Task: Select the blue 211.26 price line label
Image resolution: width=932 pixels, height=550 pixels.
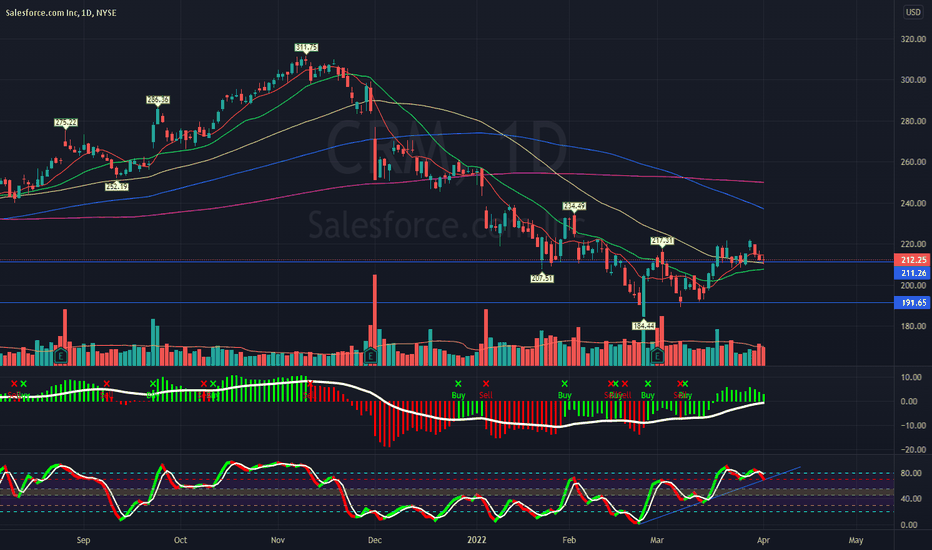Action: pos(913,273)
